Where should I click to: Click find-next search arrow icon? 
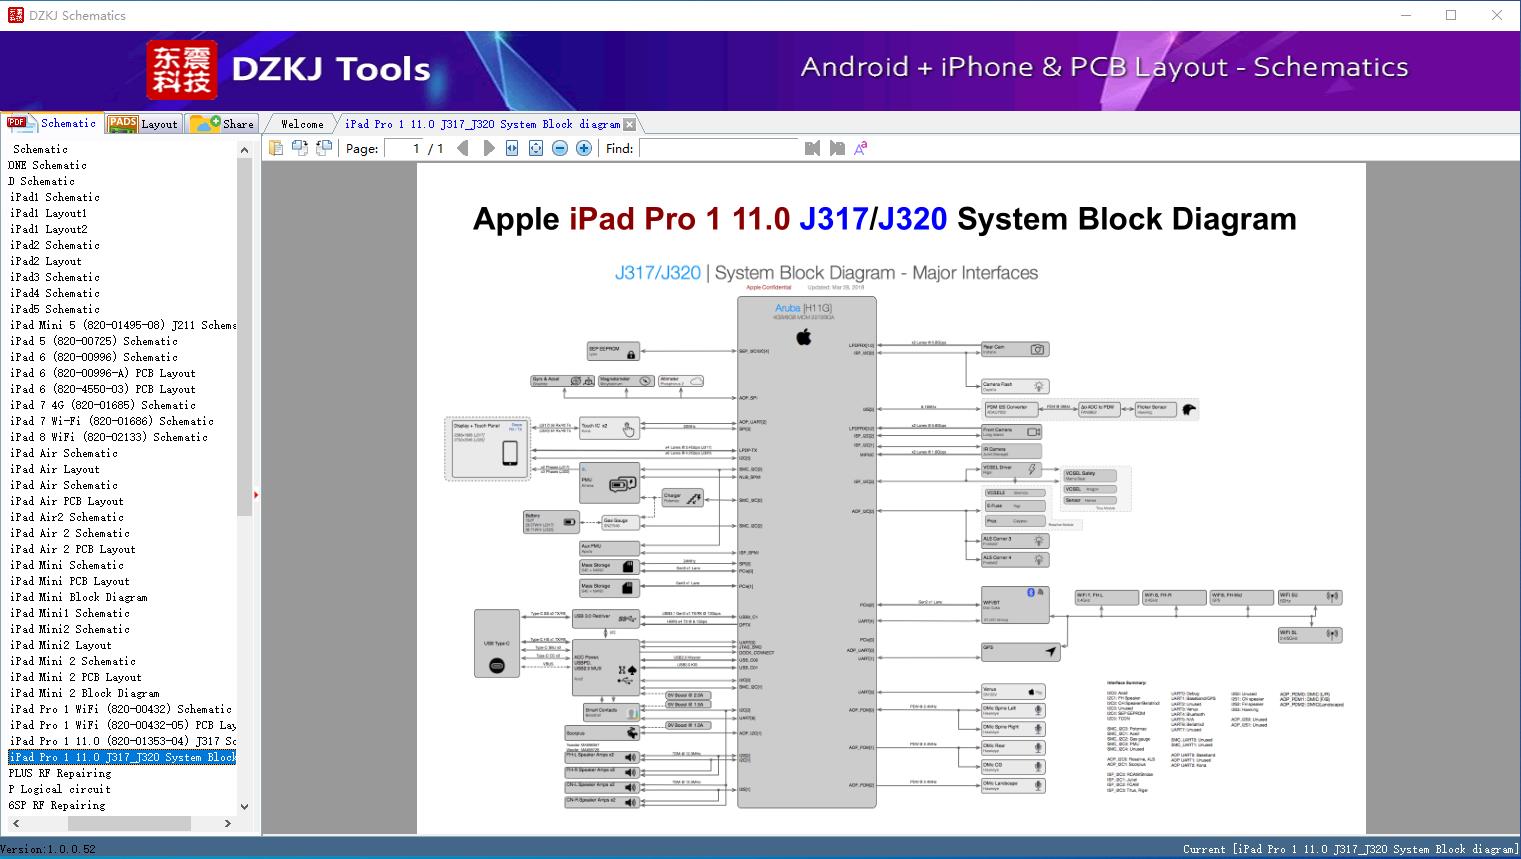pyautogui.click(x=837, y=147)
